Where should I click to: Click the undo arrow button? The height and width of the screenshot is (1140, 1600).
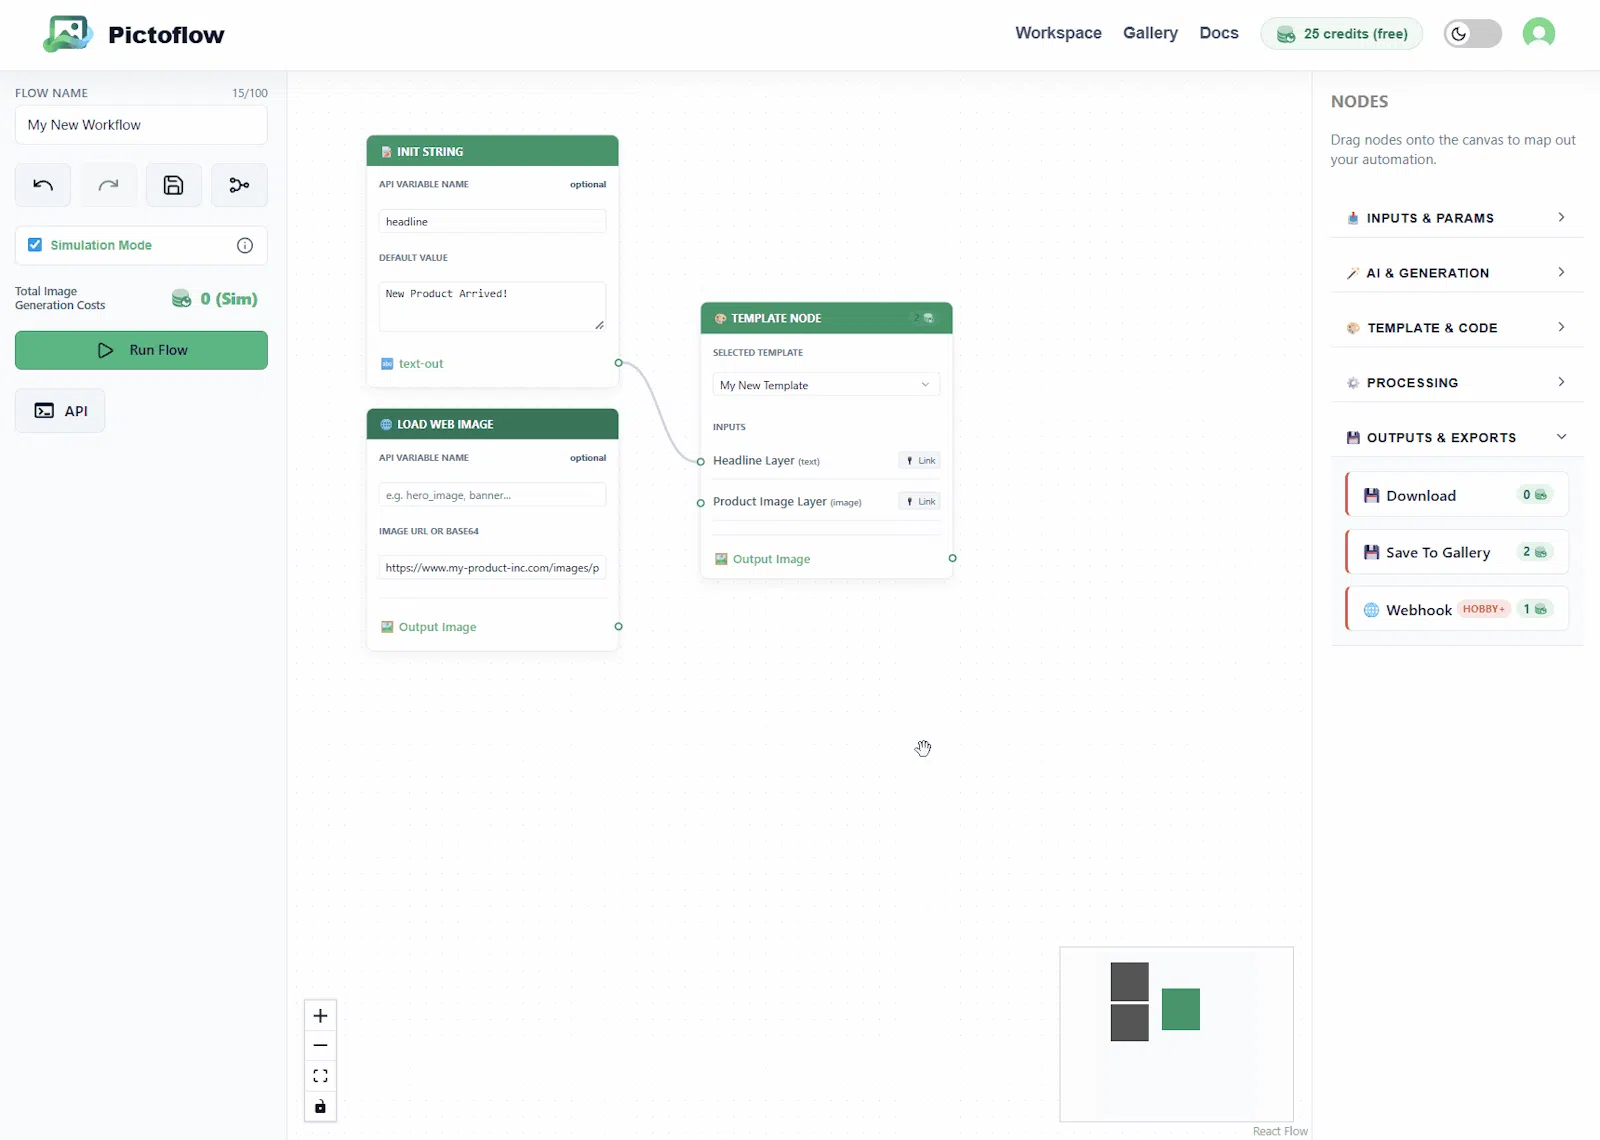(43, 185)
